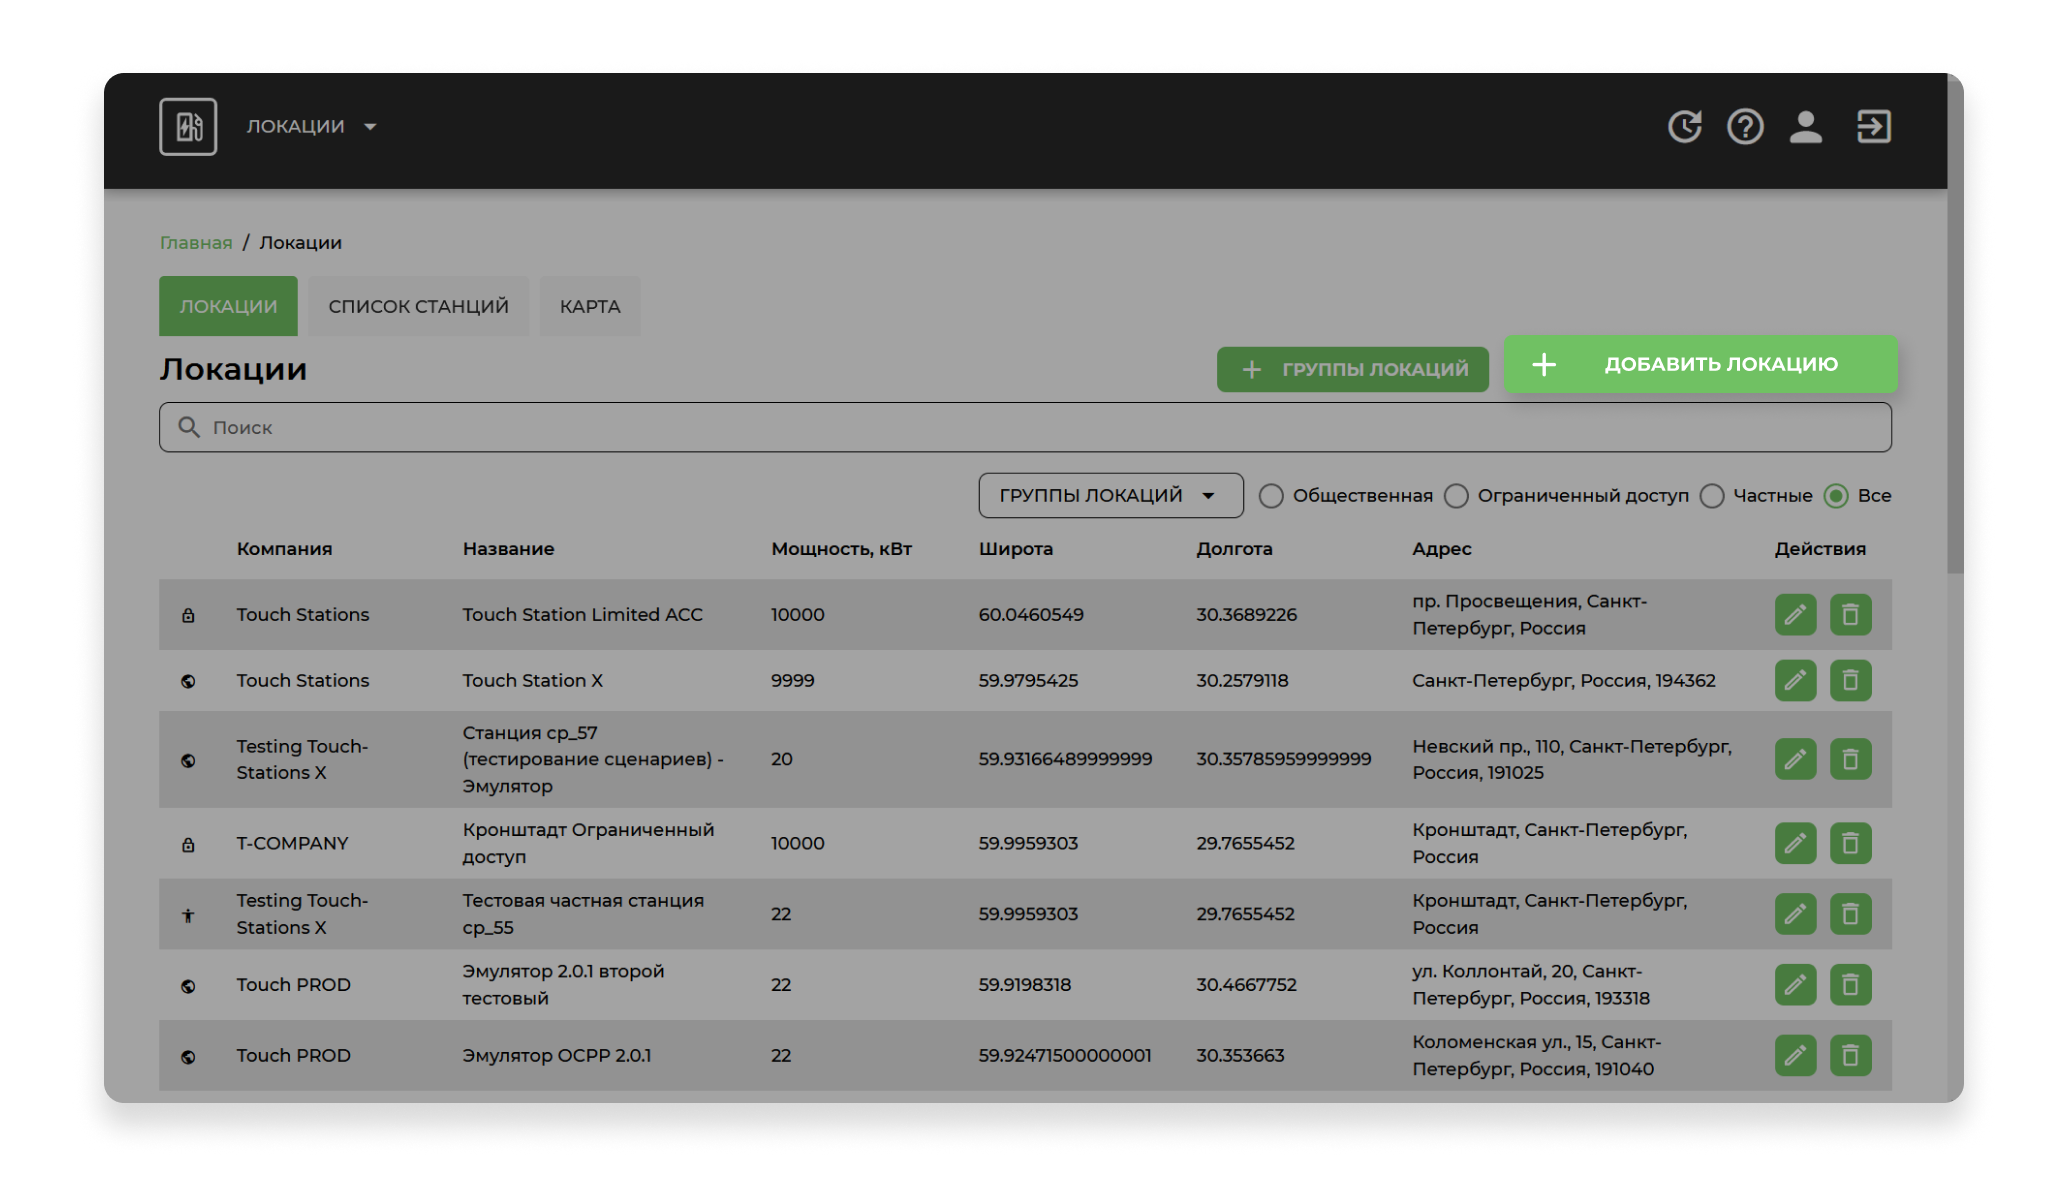Click globe icon of Эмулятор OCPP 2.0.1 row
The width and height of the screenshot is (2067, 1177).
click(188, 1056)
